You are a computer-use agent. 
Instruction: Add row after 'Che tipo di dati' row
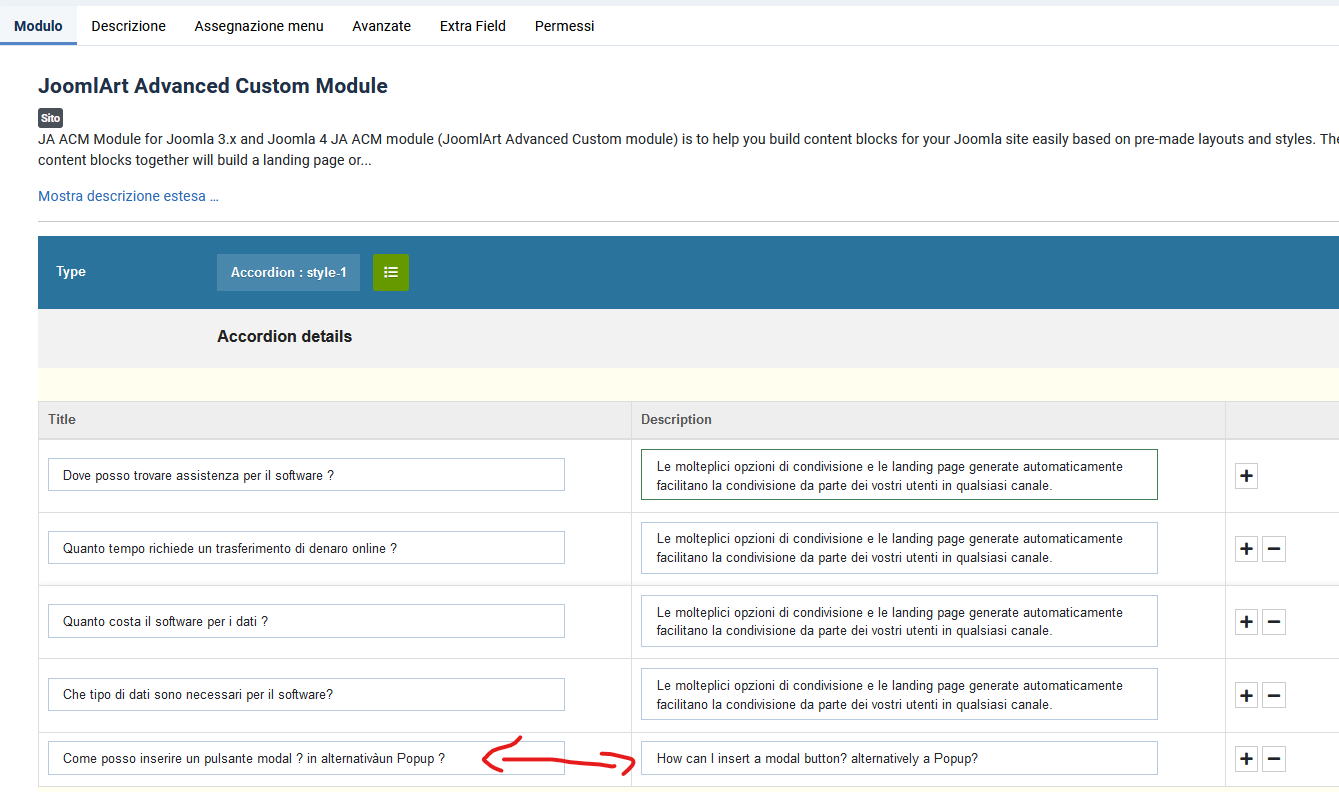point(1246,695)
